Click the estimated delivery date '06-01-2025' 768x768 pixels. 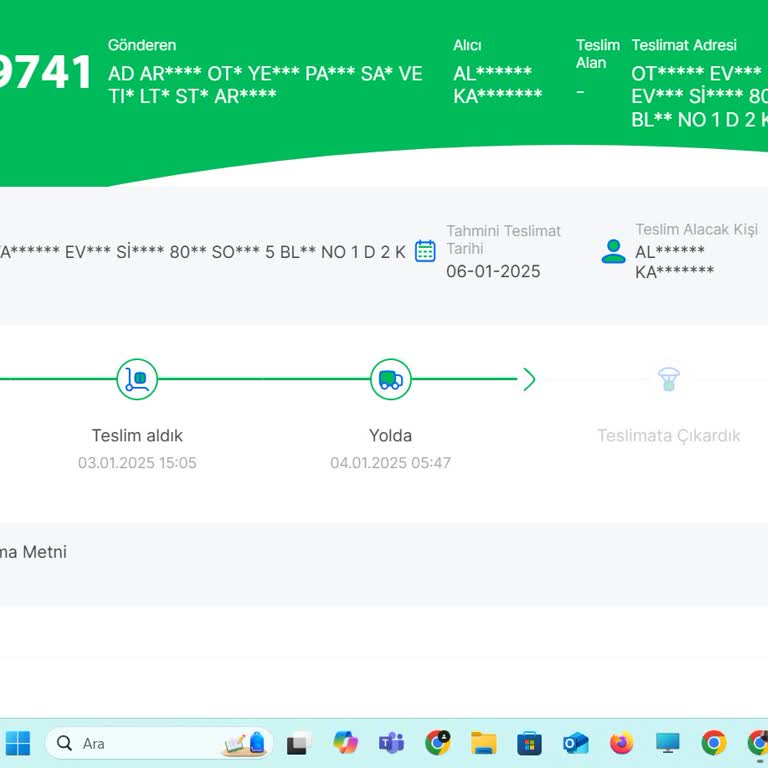(x=493, y=271)
